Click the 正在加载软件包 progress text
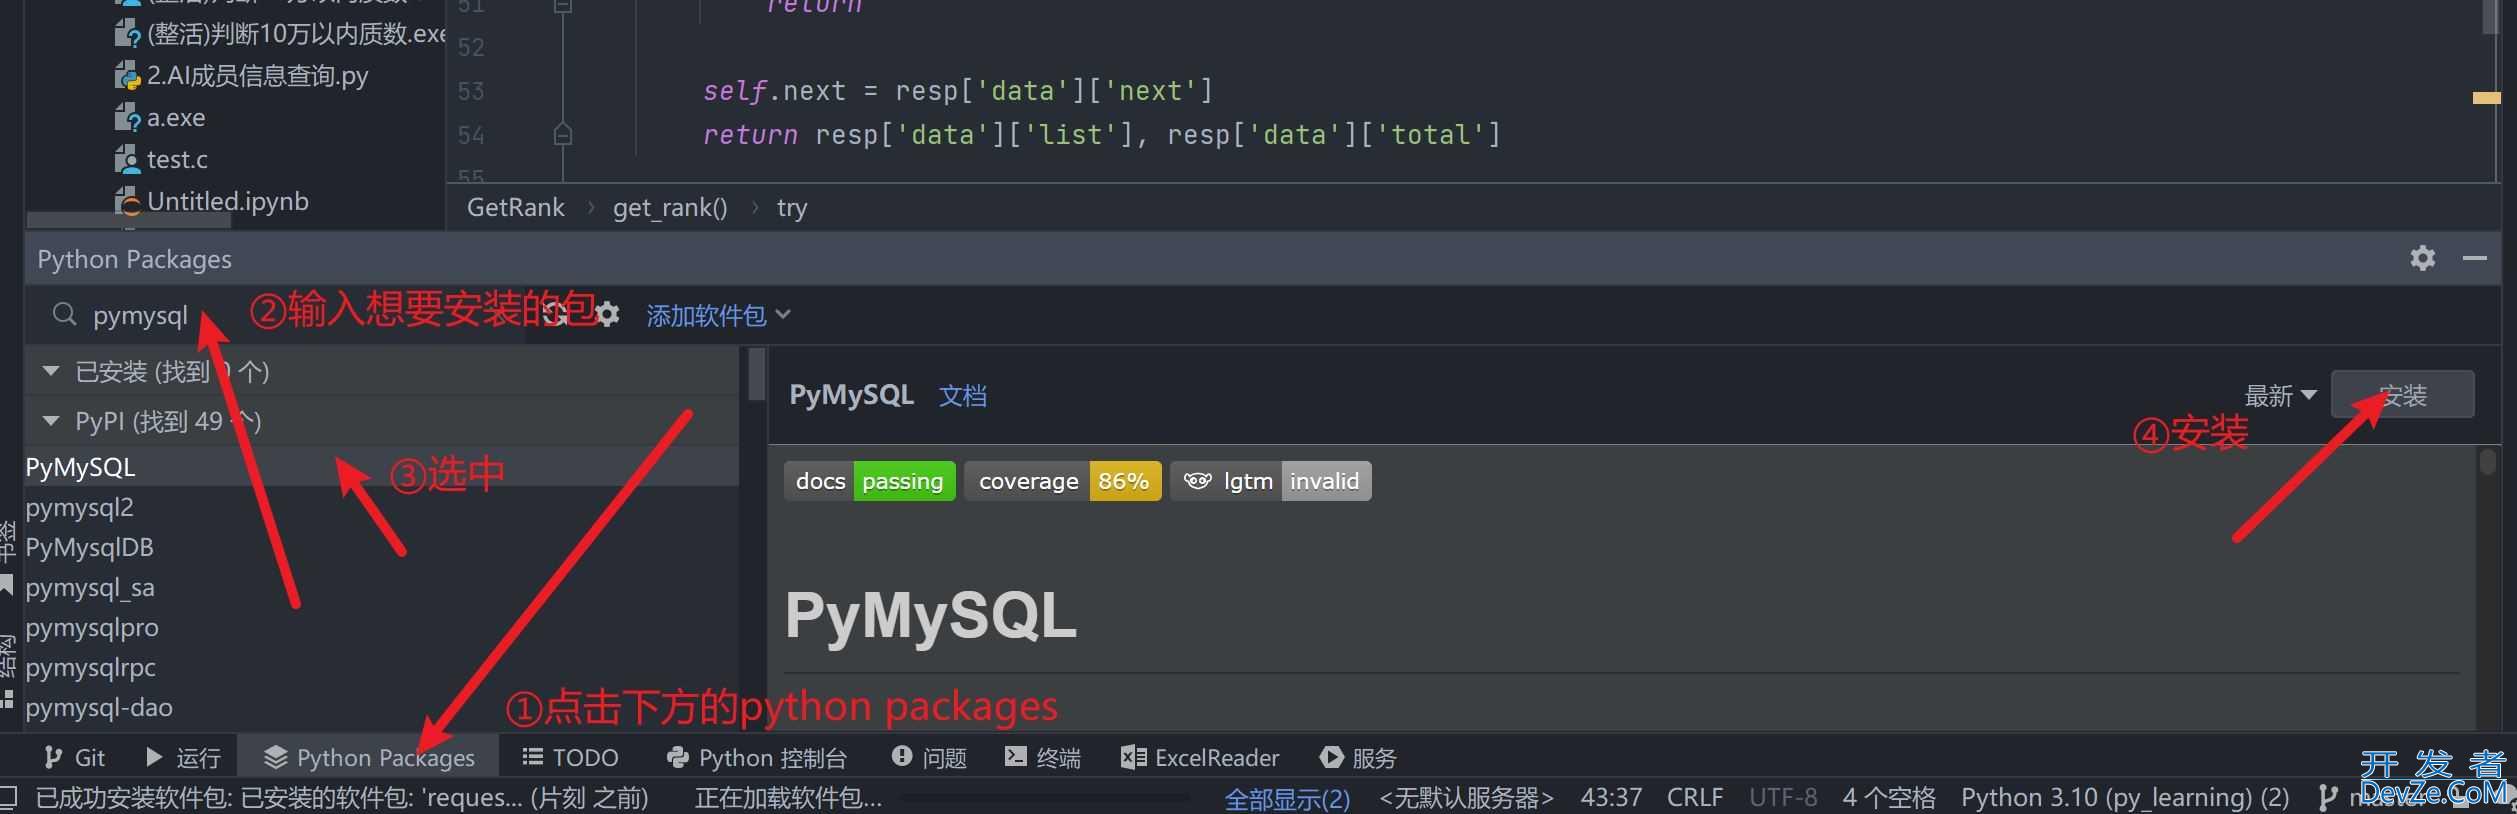This screenshot has height=814, width=2517. 788,797
